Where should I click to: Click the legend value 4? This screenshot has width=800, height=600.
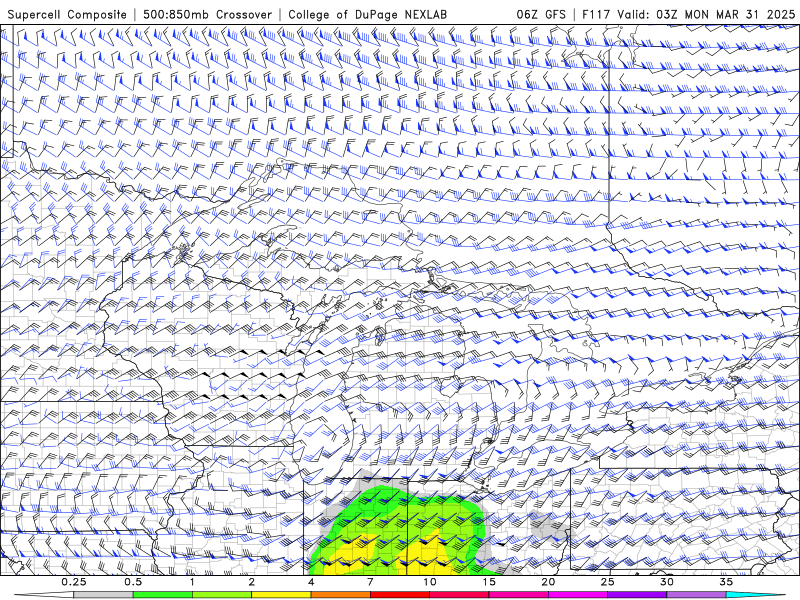pyautogui.click(x=311, y=582)
